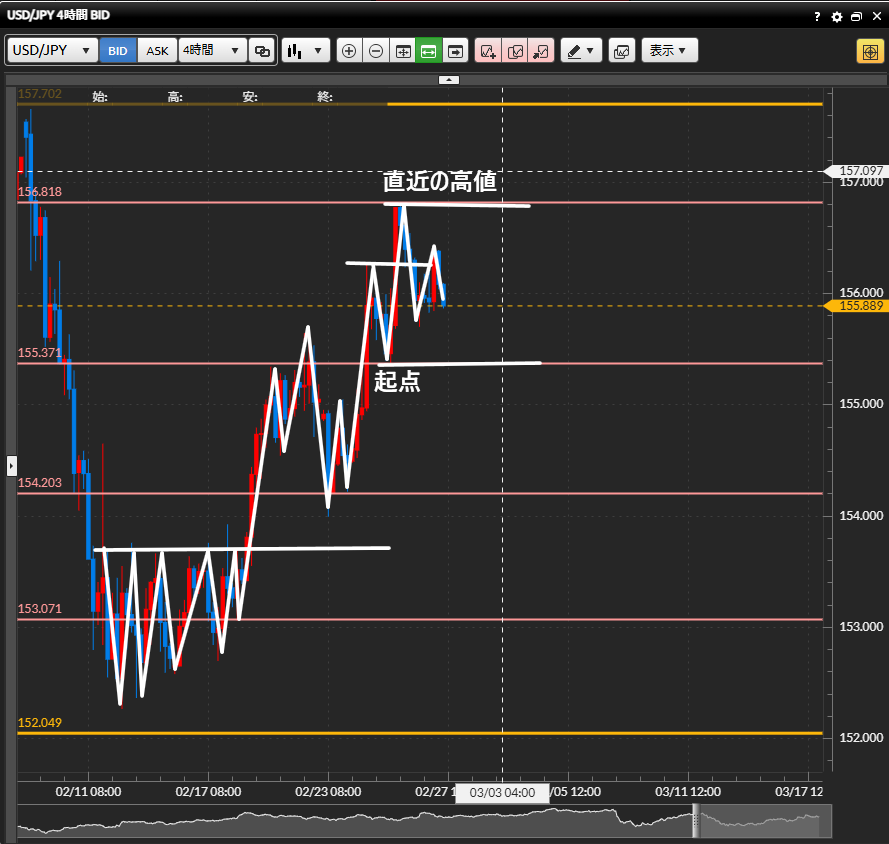Open the 4時間 timeframe dropdown
889x844 pixels.
pos(212,51)
